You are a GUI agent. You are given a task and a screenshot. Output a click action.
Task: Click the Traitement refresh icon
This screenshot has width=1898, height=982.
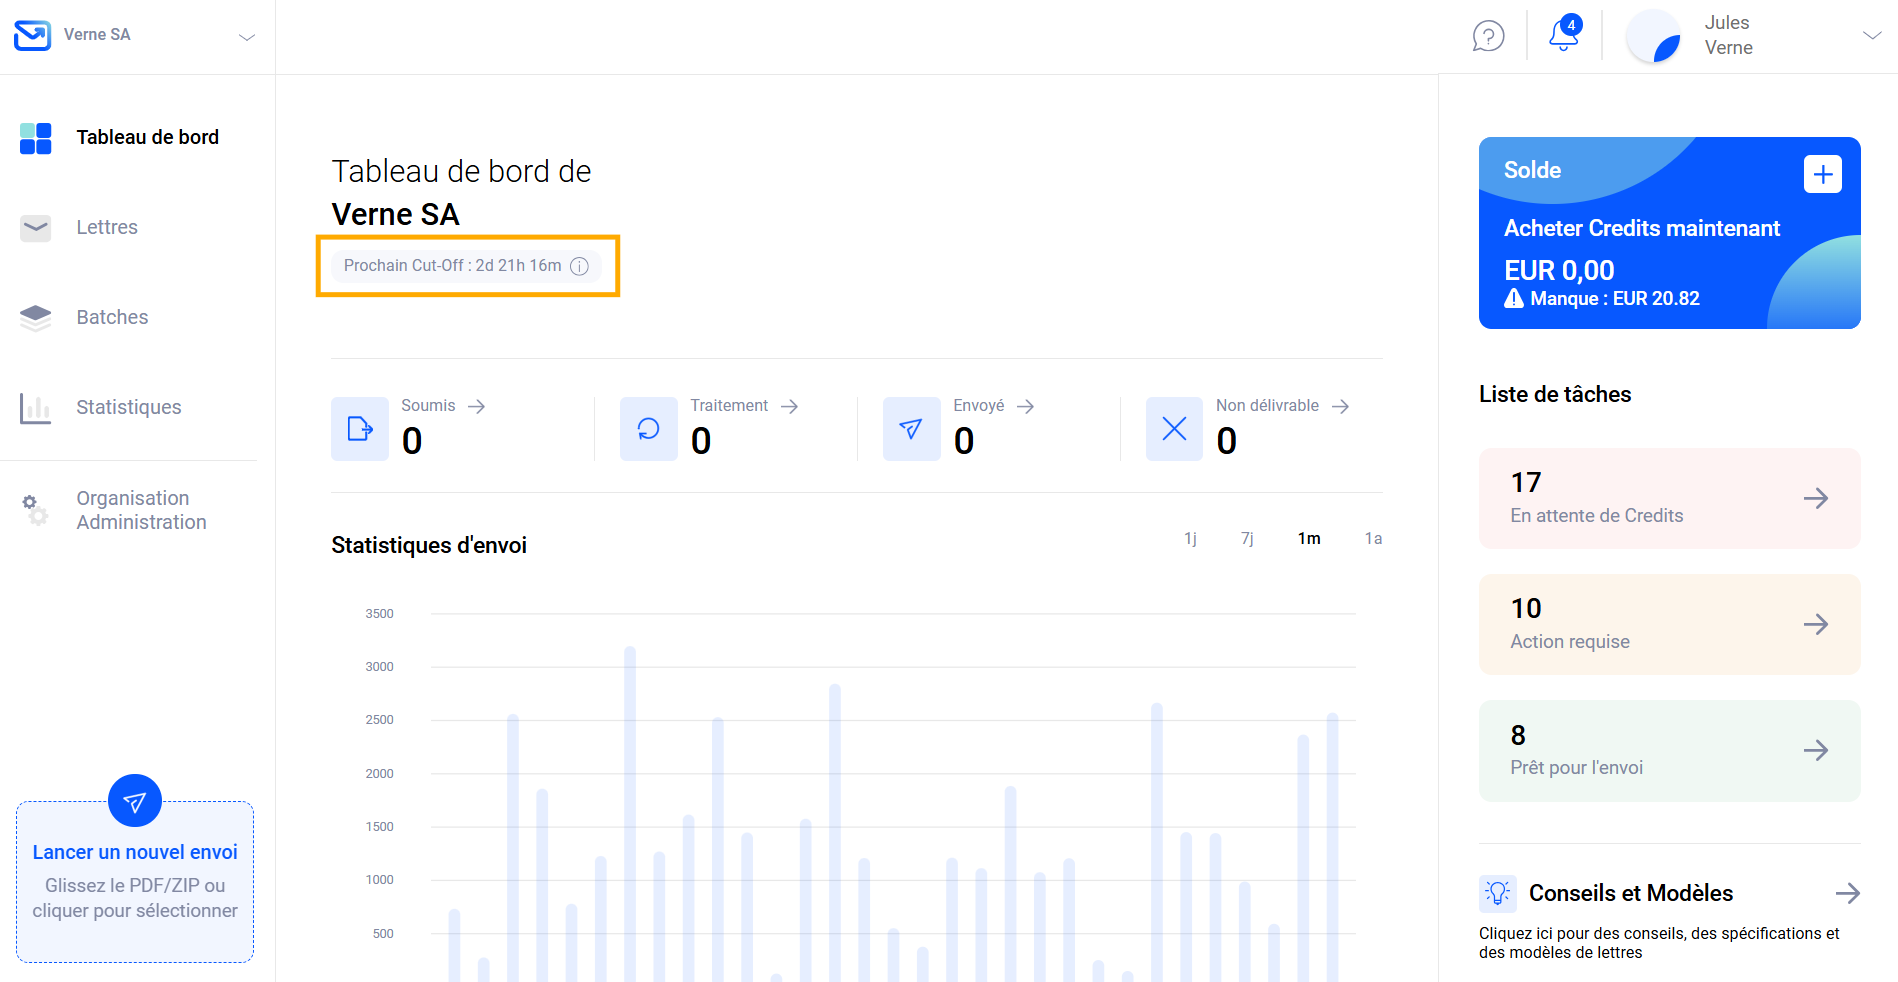(648, 429)
